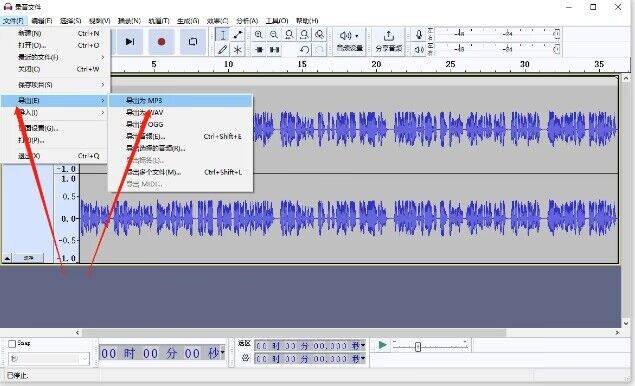This screenshot has width=635, height=386.
Task: Select the asterisk Multi-tool
Action: (238, 50)
